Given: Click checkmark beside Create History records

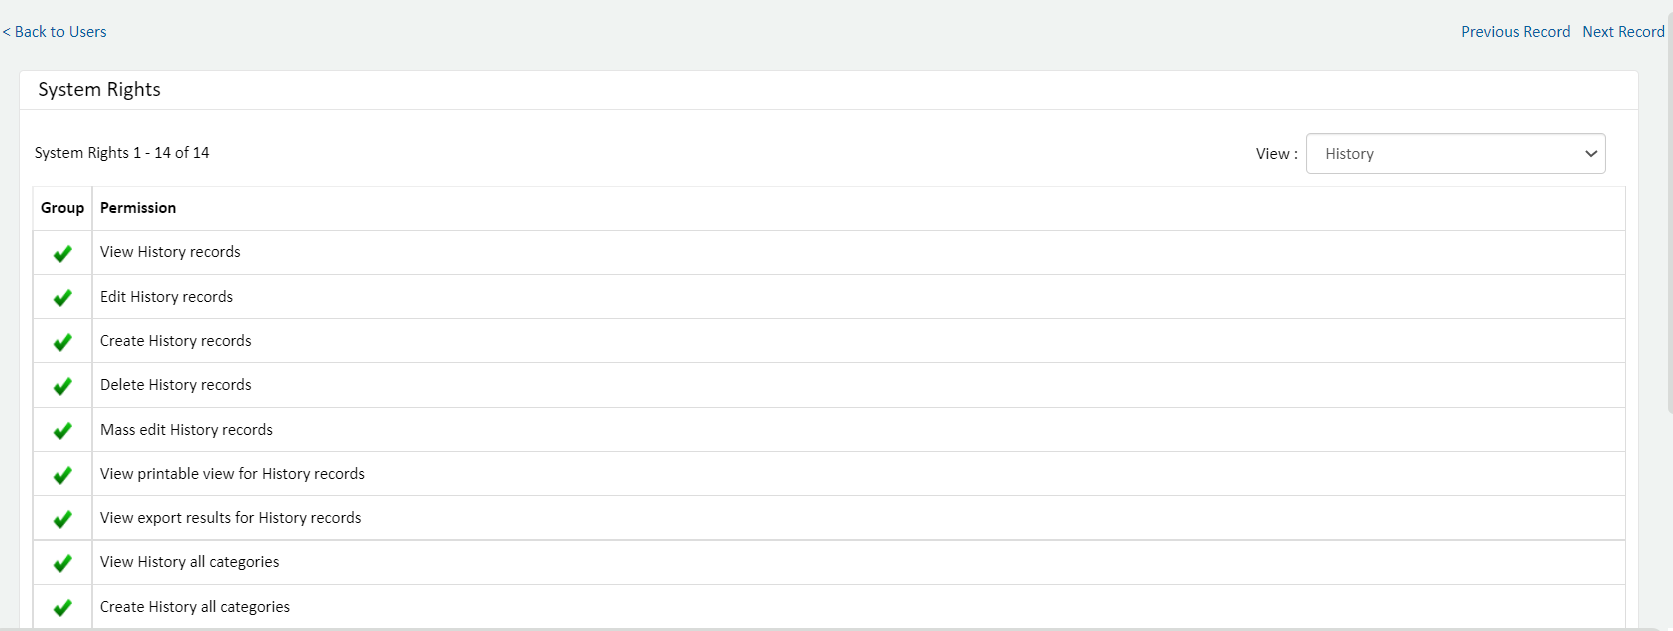Looking at the screenshot, I should [62, 342].
